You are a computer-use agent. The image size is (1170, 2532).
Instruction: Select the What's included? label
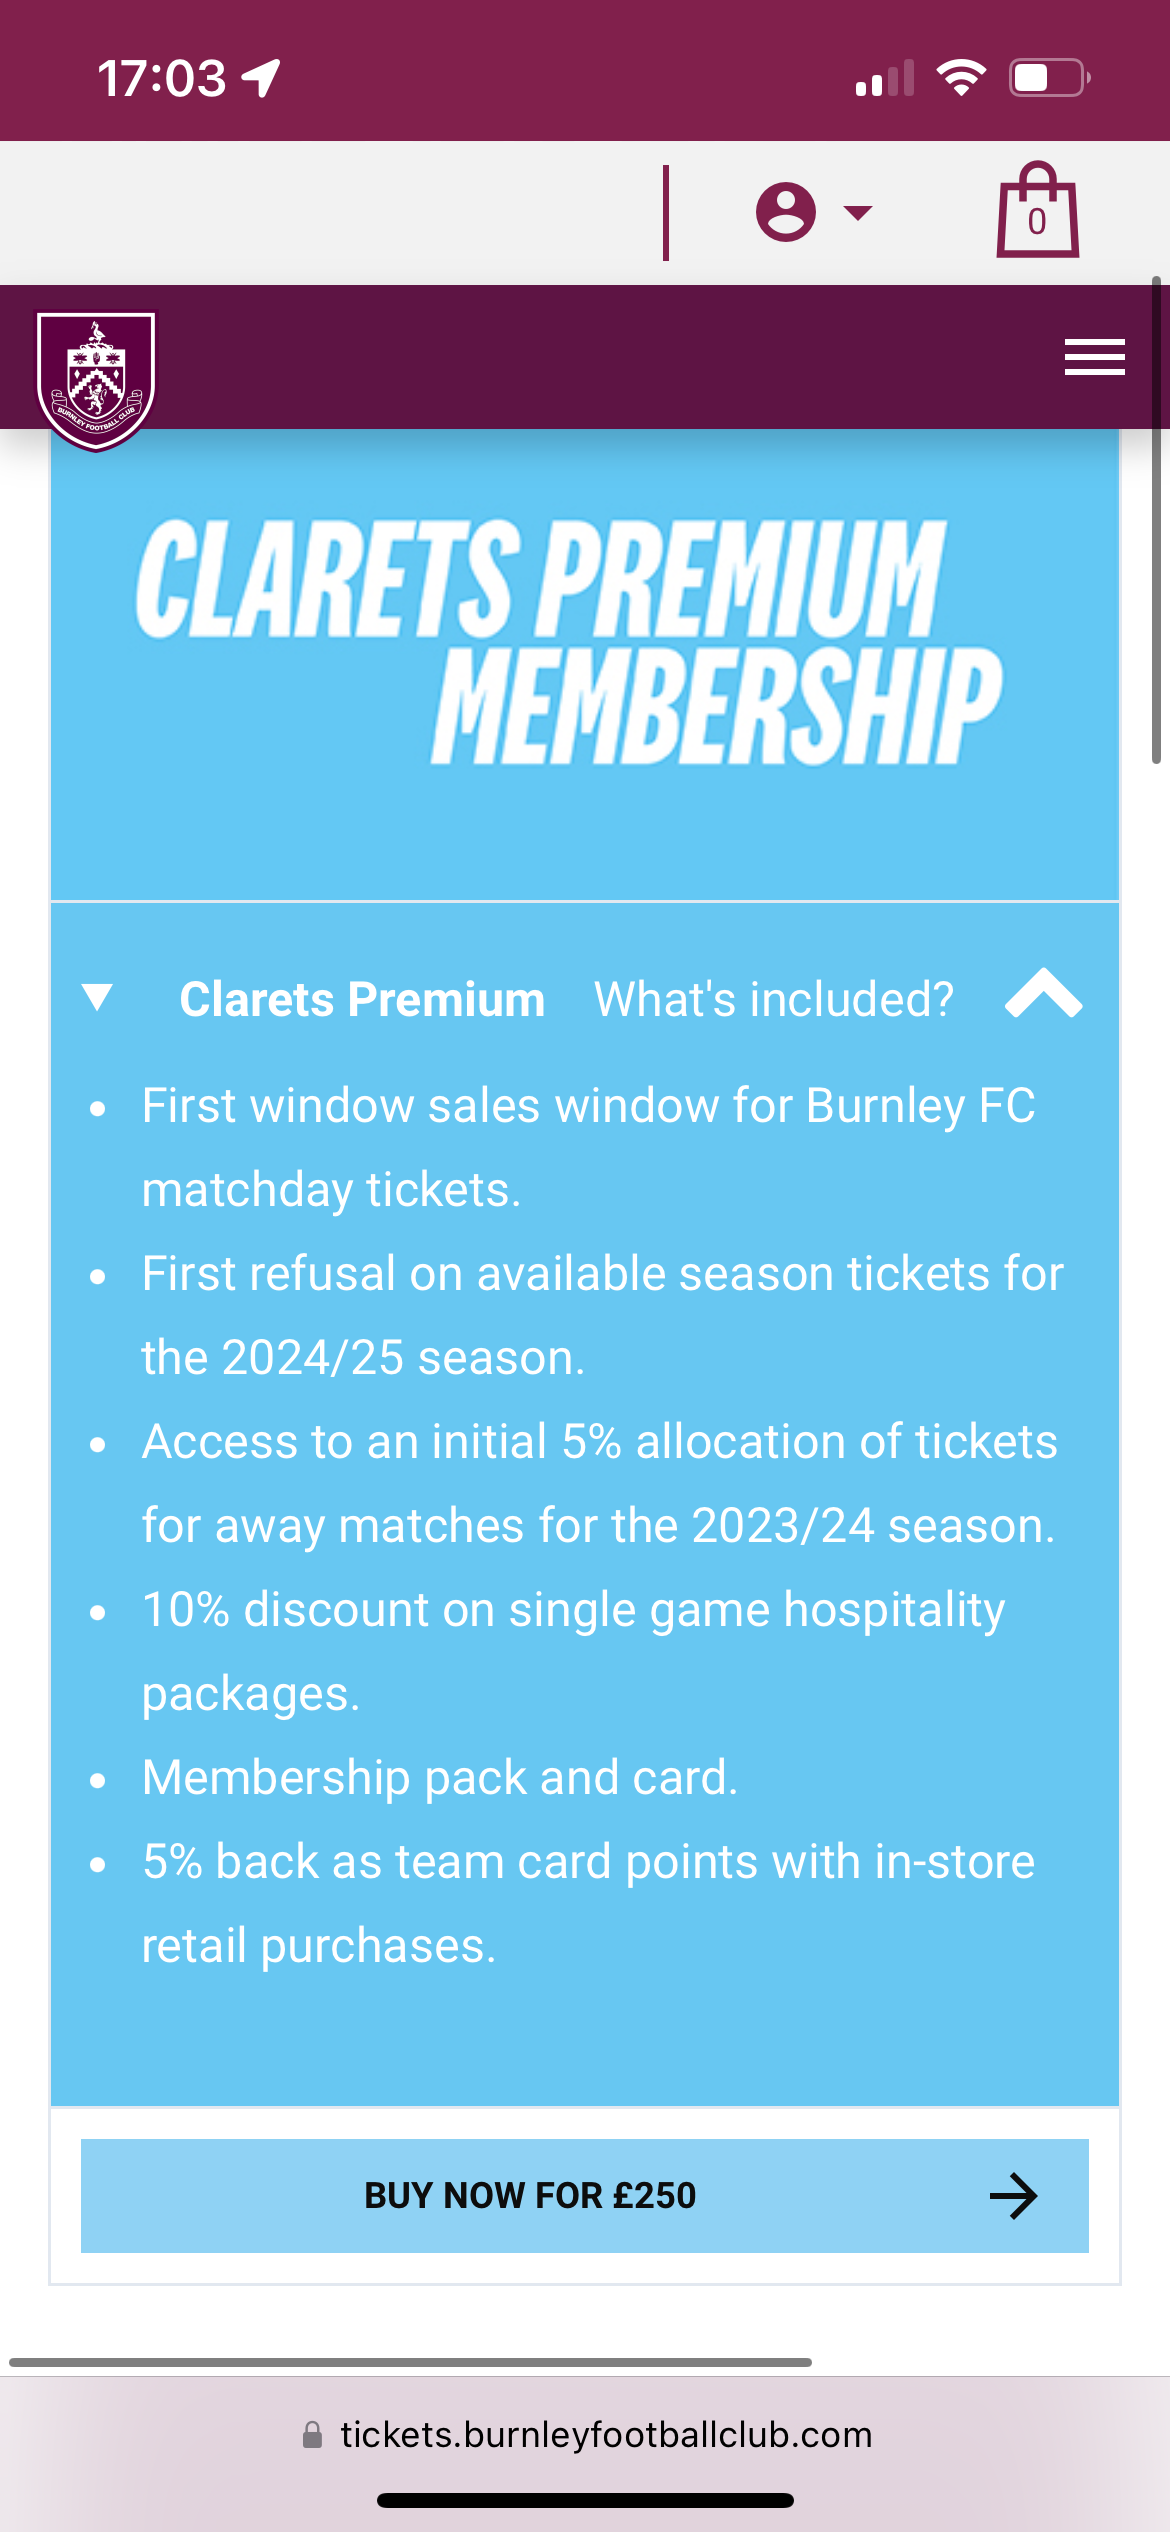coord(774,999)
